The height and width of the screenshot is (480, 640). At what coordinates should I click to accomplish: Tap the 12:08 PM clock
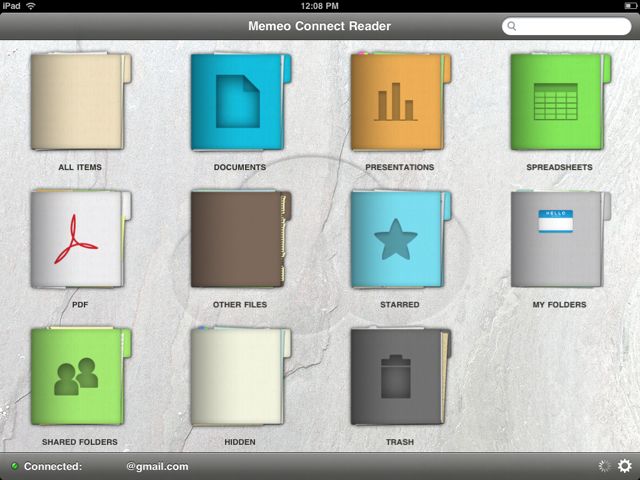pyautogui.click(x=320, y=6)
